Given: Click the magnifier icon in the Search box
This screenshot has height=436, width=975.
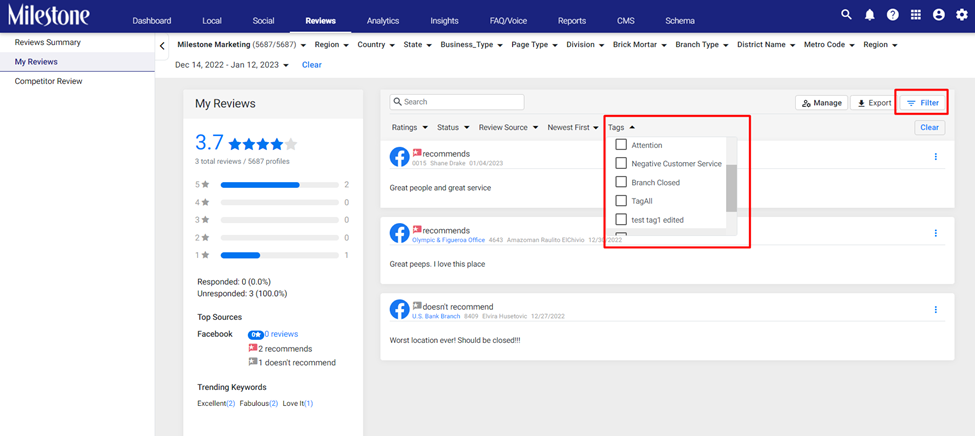Looking at the screenshot, I should [x=397, y=102].
